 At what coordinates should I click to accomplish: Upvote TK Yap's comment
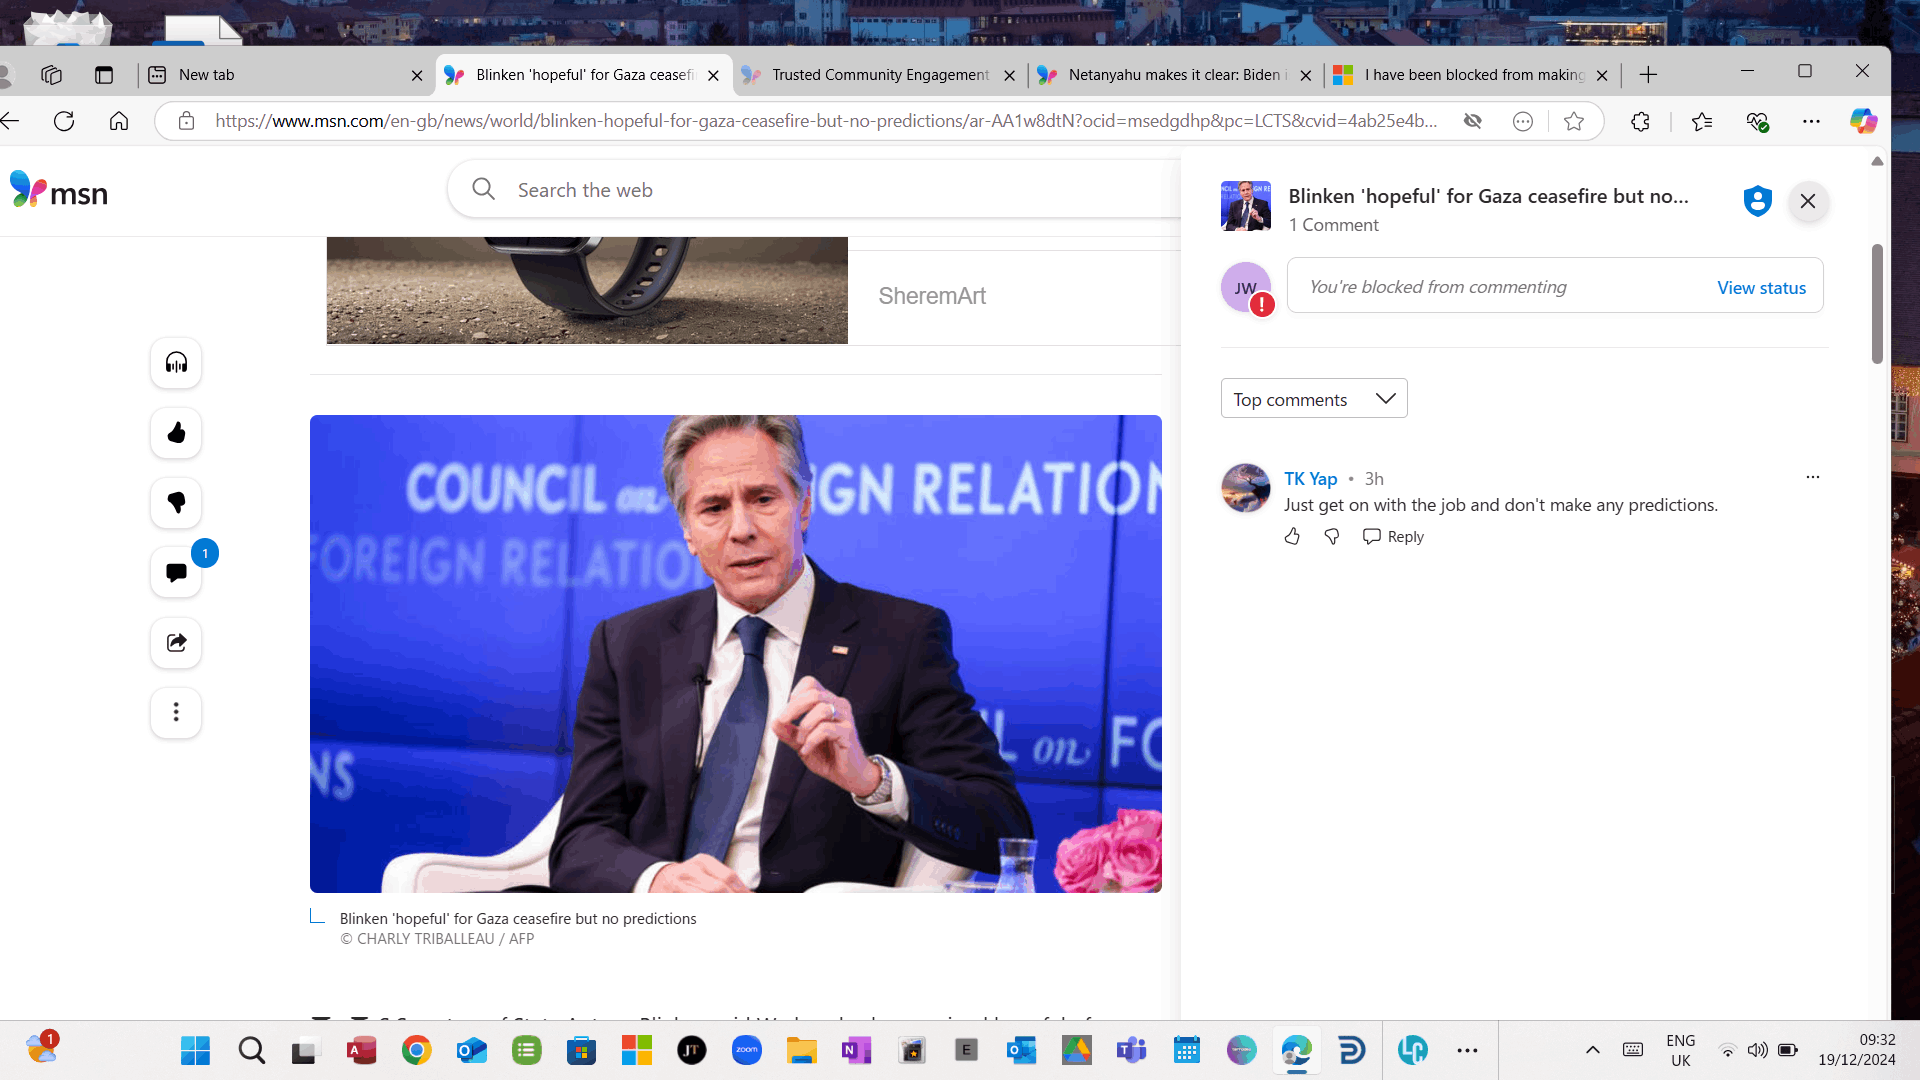(x=1292, y=537)
